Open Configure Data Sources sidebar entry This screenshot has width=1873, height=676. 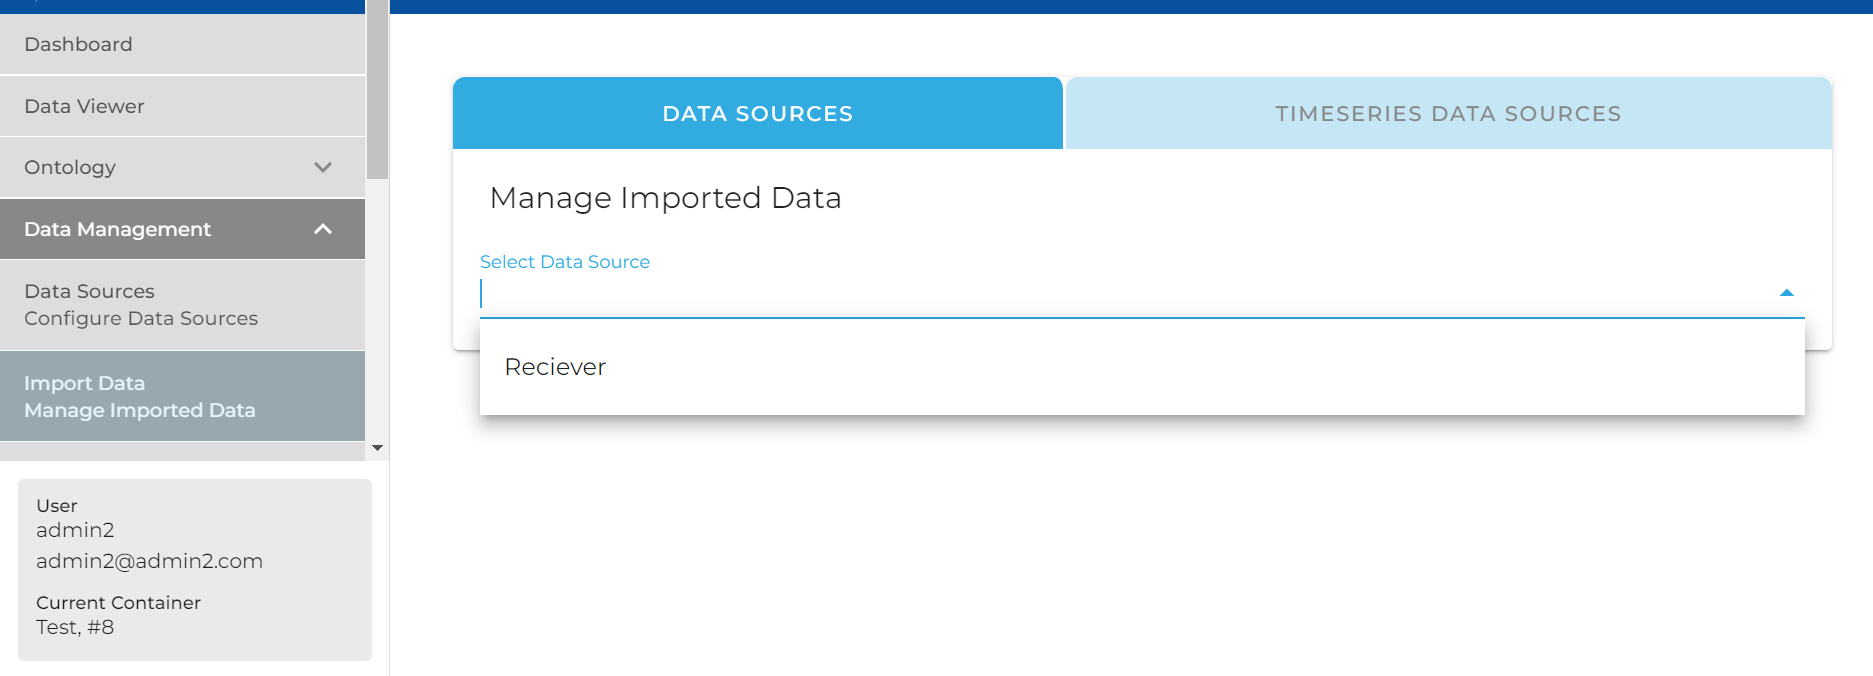141,305
